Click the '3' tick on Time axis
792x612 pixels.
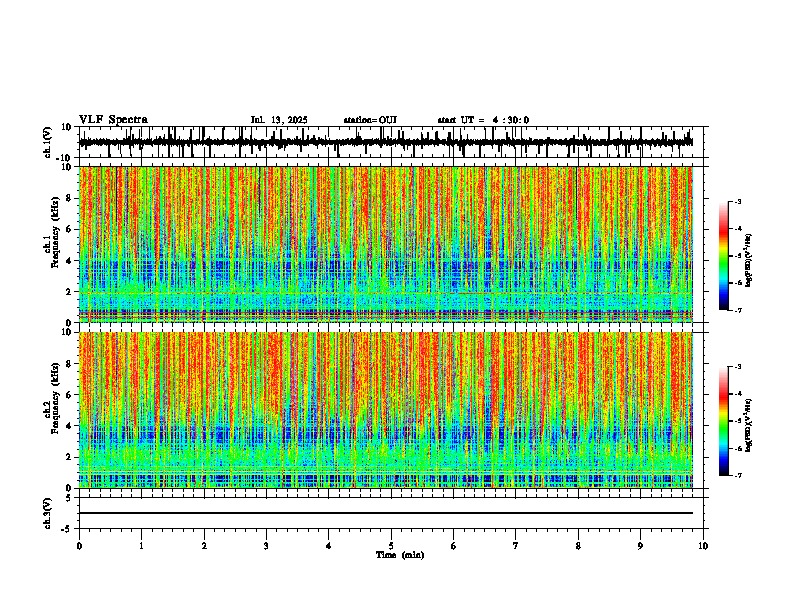point(266,546)
